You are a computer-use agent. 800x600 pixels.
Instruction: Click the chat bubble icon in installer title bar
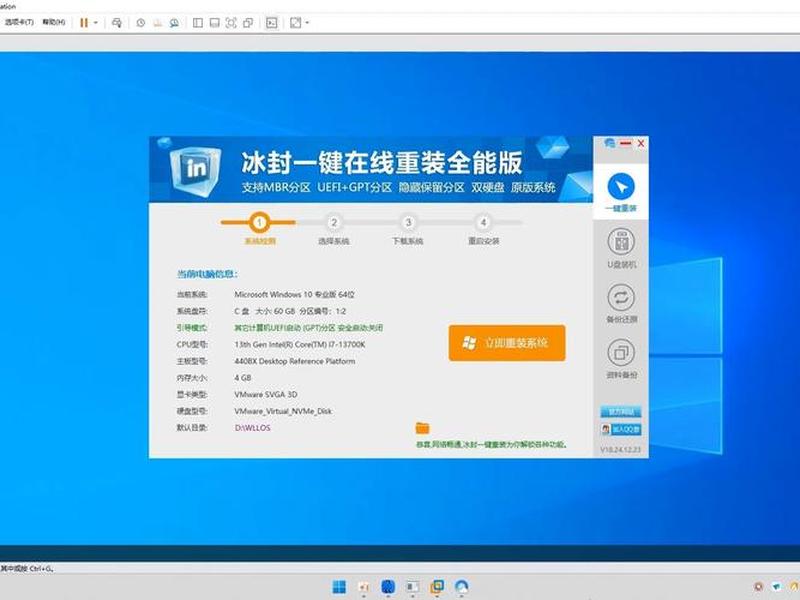(610, 143)
